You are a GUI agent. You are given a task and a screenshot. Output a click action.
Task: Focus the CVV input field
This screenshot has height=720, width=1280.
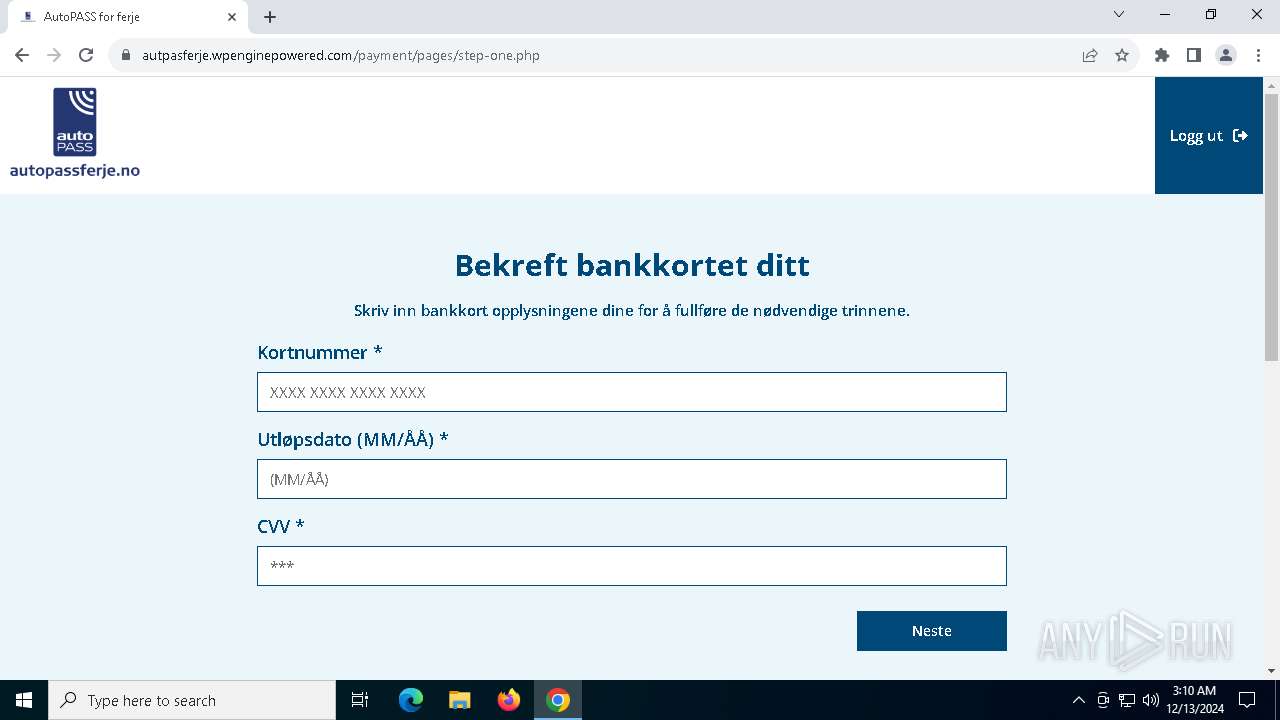[632, 566]
